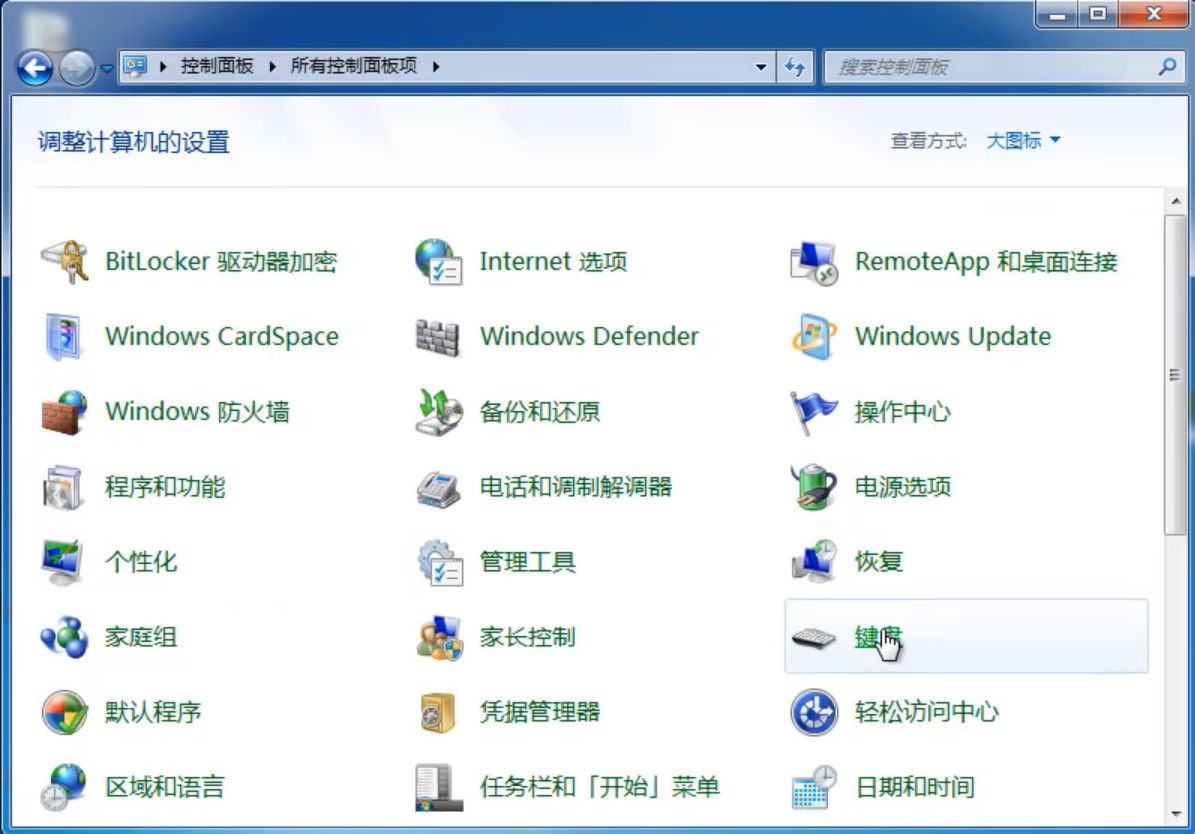Click 控制面板 breadcrumb in address bar
Screen dimensions: 1195x834
point(216,67)
